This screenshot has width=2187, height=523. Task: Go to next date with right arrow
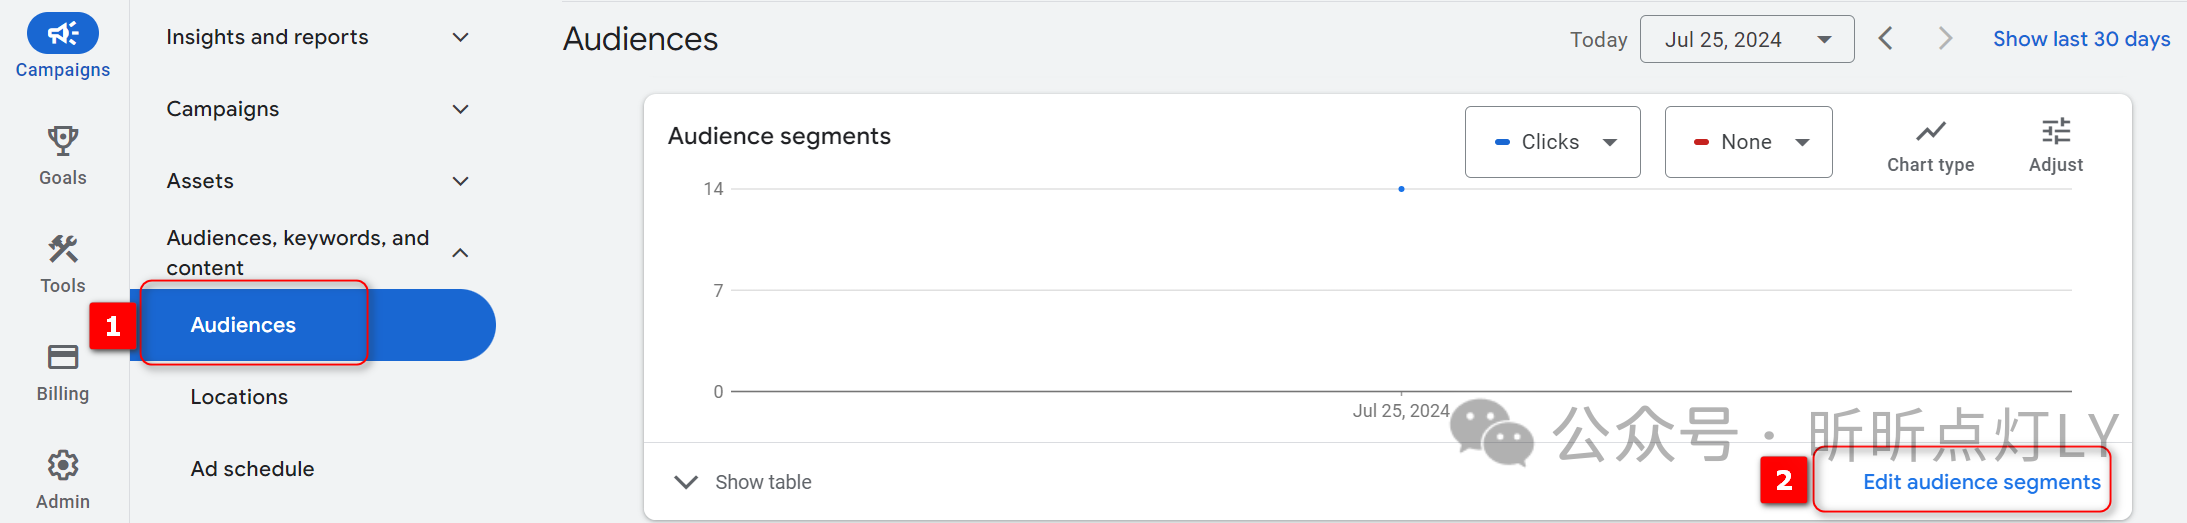pyautogui.click(x=1945, y=39)
